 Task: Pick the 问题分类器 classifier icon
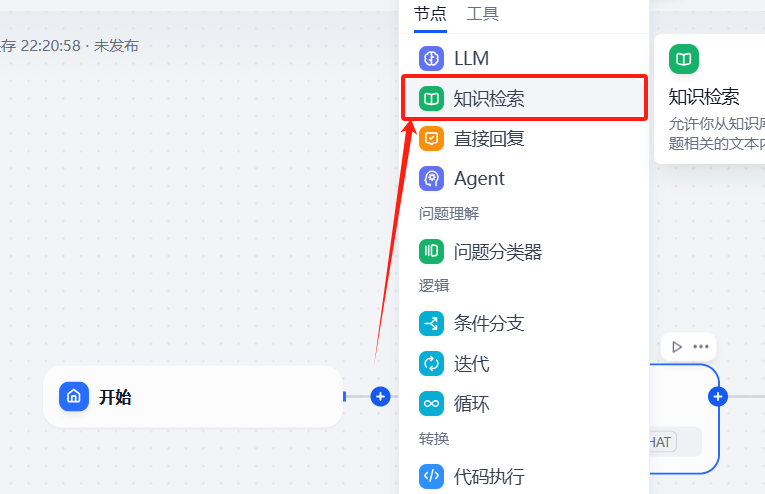click(x=431, y=251)
